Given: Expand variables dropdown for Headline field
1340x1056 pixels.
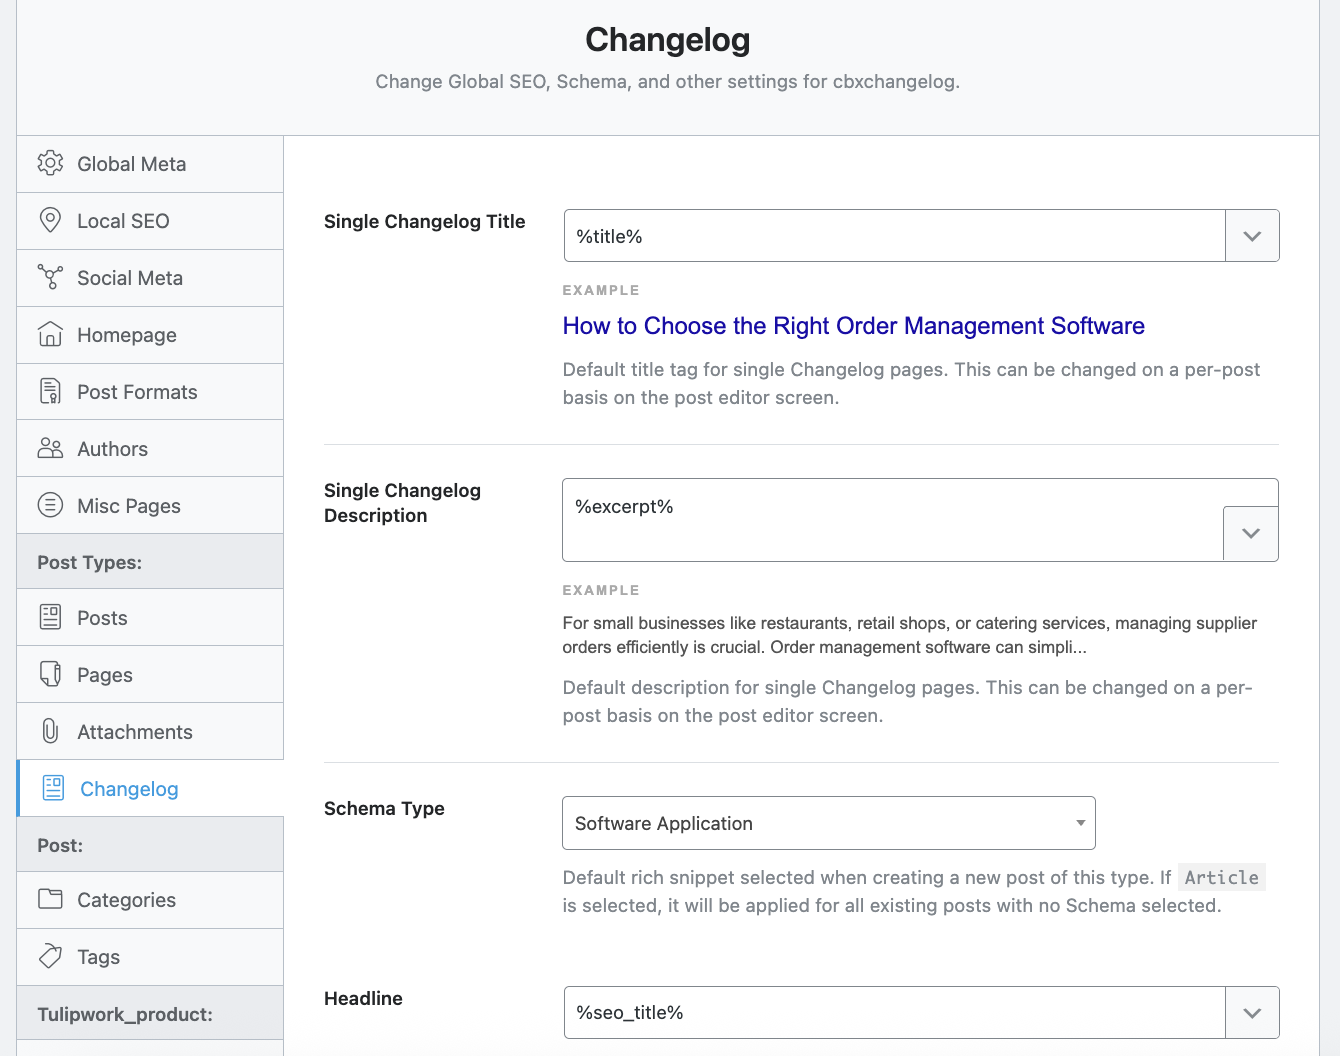Looking at the screenshot, I should pyautogui.click(x=1252, y=1013).
